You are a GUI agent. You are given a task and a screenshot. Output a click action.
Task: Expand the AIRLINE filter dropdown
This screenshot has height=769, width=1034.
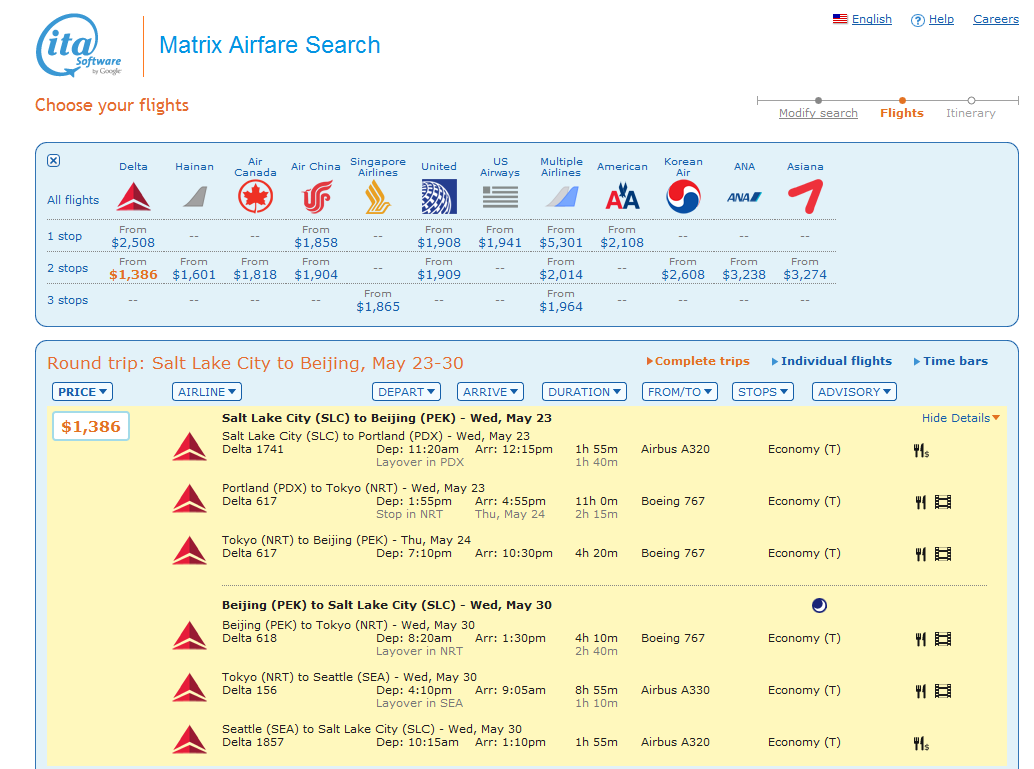click(x=207, y=392)
